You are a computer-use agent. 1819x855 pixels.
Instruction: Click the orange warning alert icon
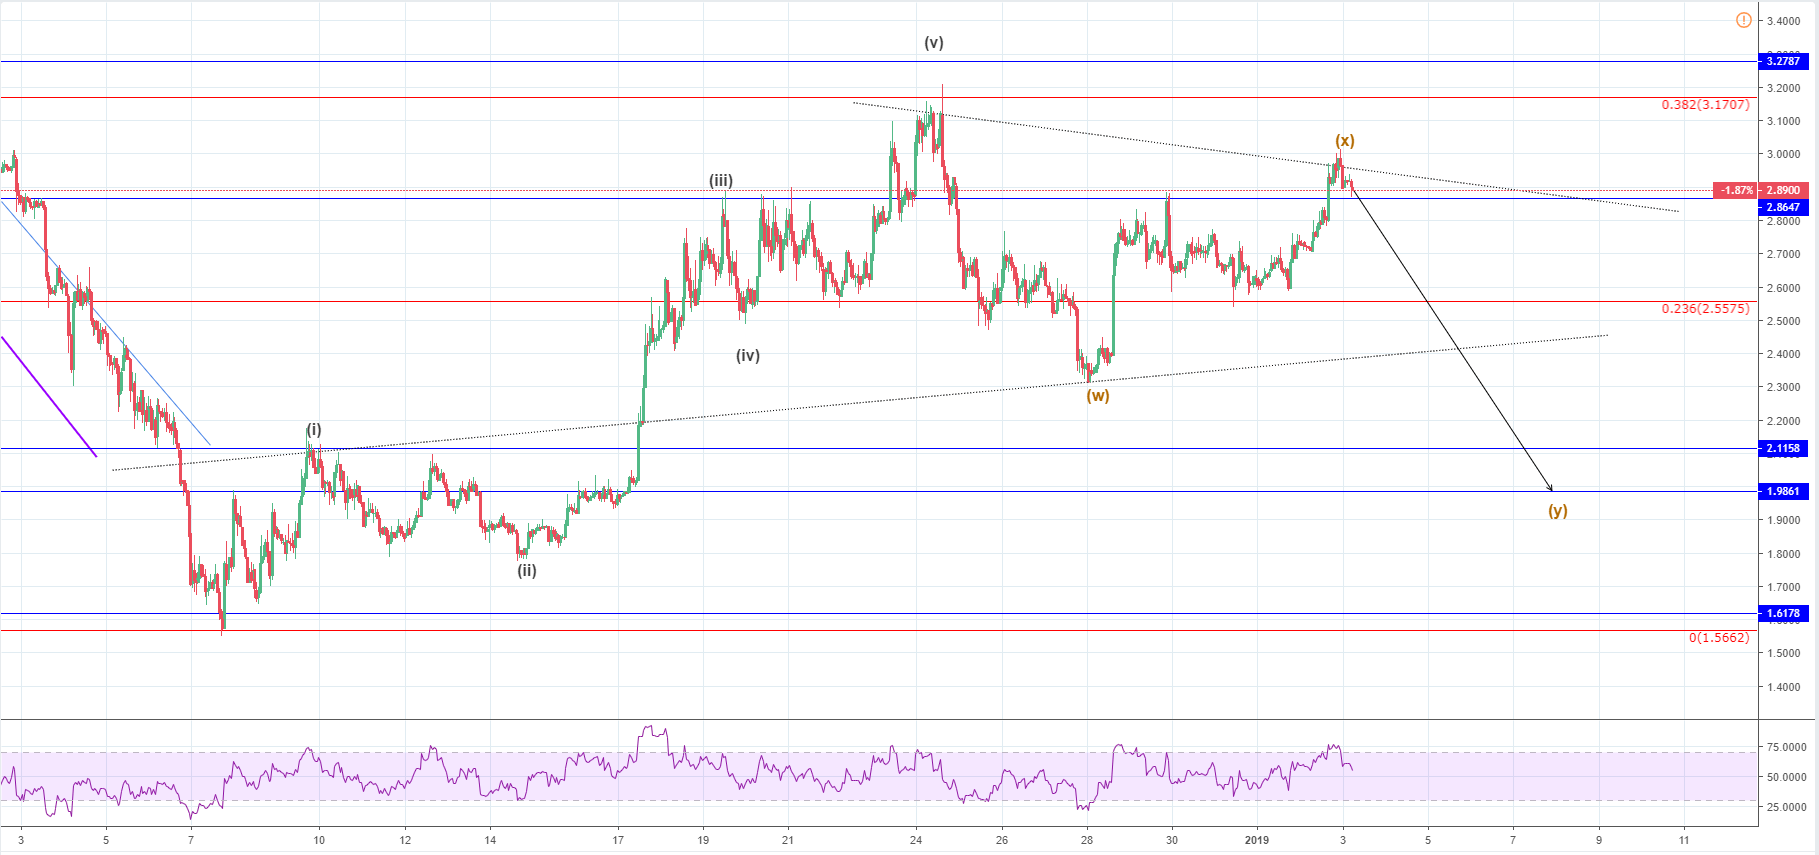(1743, 20)
